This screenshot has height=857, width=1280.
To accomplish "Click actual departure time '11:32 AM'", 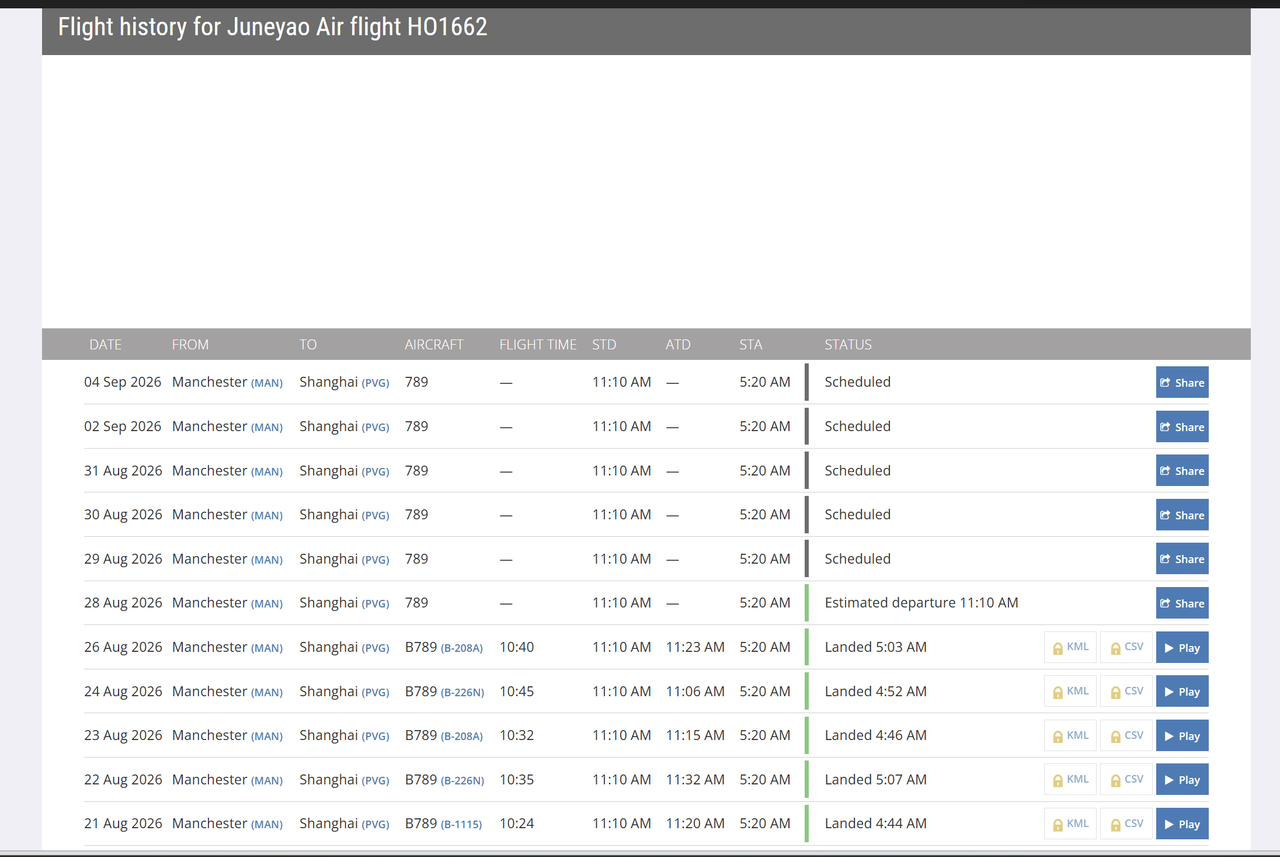I will (695, 779).
